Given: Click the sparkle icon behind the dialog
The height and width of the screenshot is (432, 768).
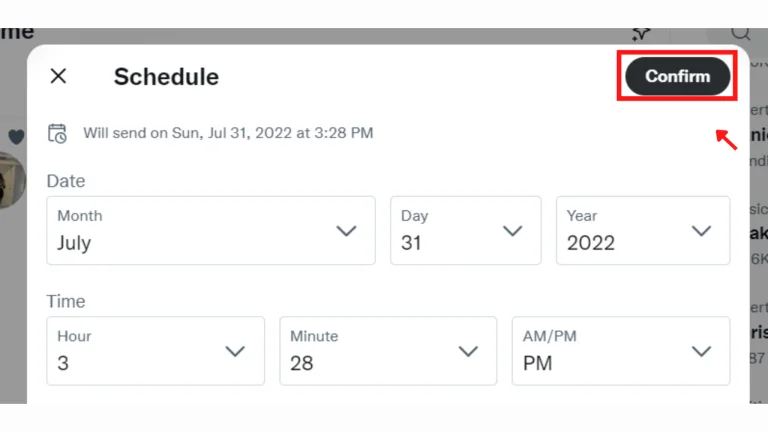Looking at the screenshot, I should [642, 34].
